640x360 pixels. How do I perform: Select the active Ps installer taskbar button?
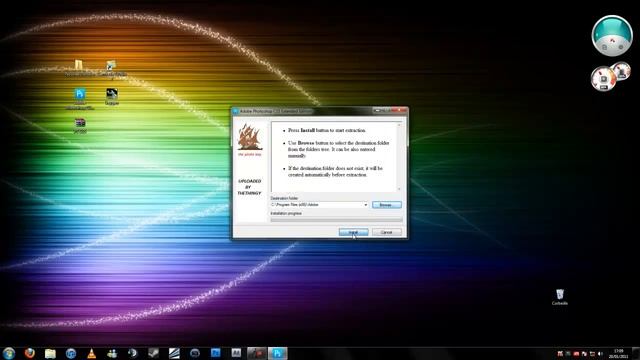278,353
